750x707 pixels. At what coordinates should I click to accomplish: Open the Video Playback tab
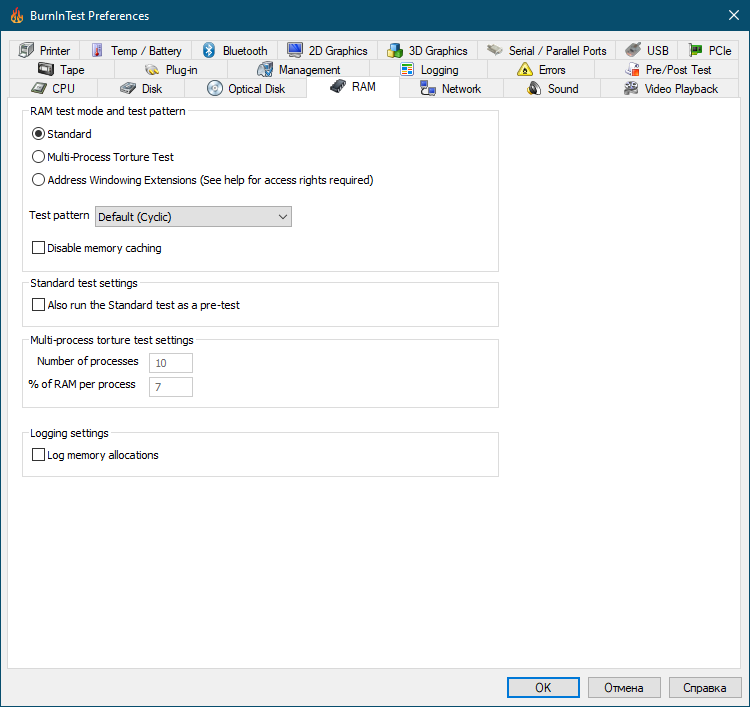(670, 89)
